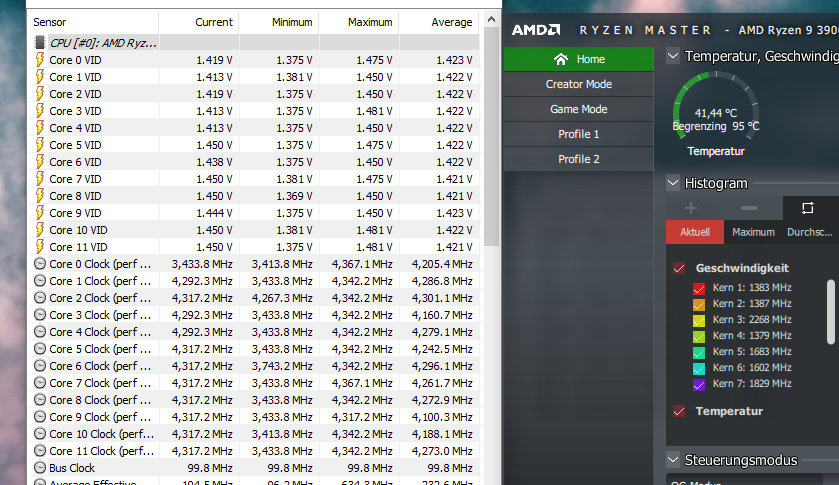Viewport: 839px width, 485px height.
Task: Collapse the Steuerungsmodus section
Action: click(x=673, y=459)
